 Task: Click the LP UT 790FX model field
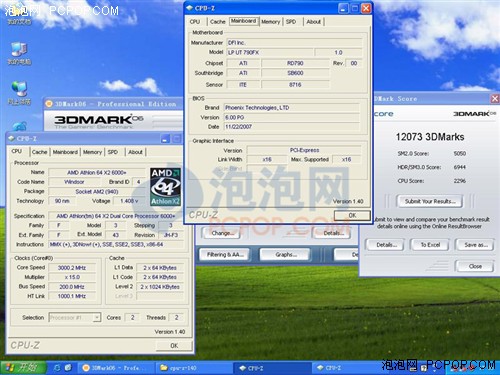click(x=270, y=52)
